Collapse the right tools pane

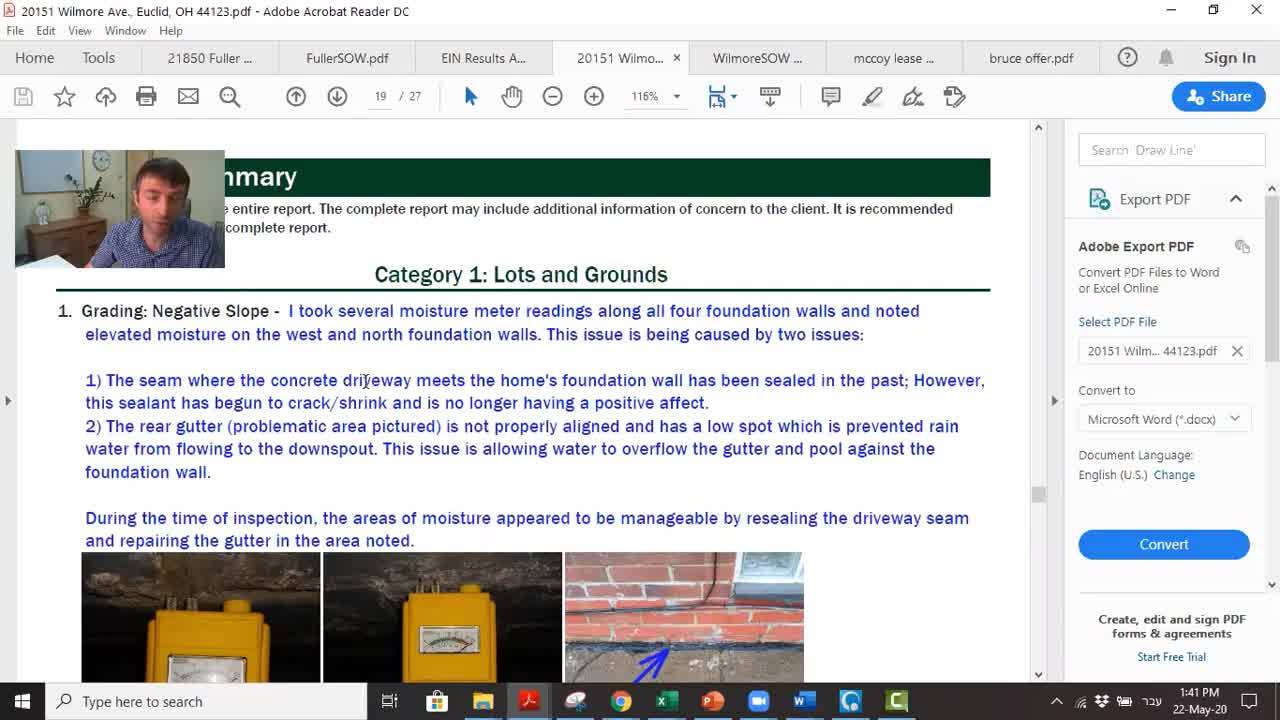pos(1054,401)
